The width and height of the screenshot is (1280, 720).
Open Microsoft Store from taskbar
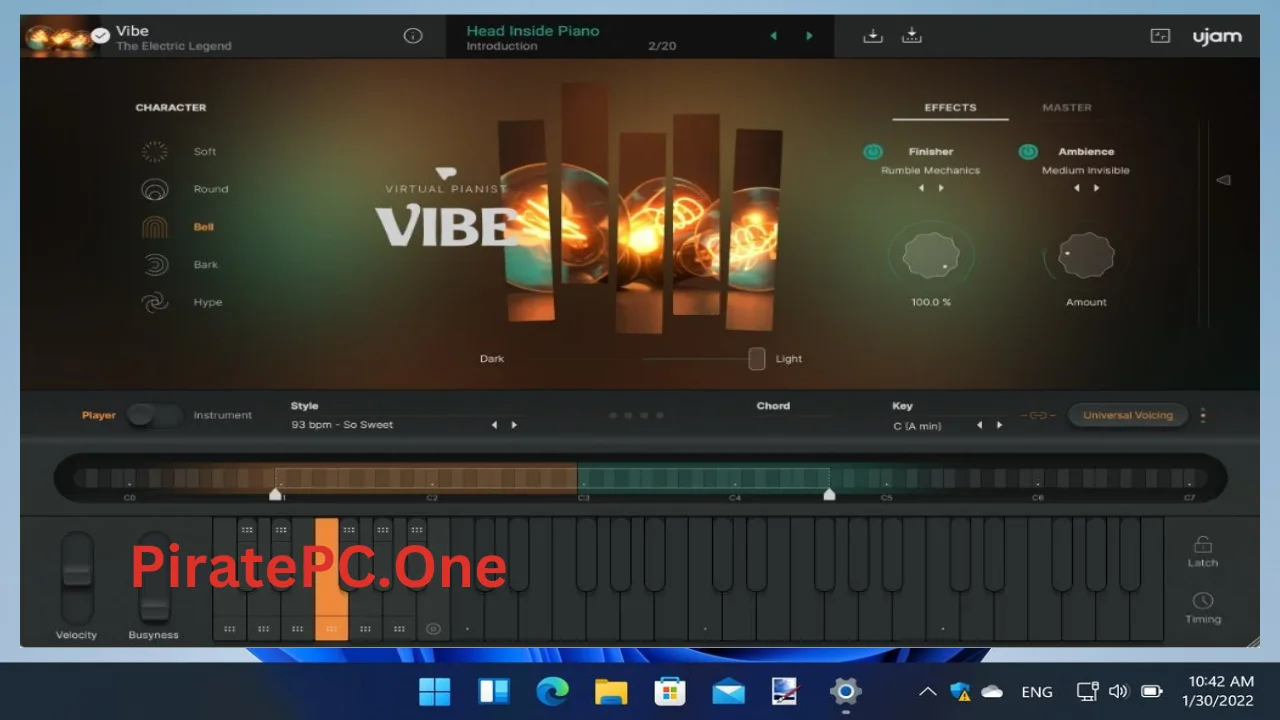pos(669,691)
